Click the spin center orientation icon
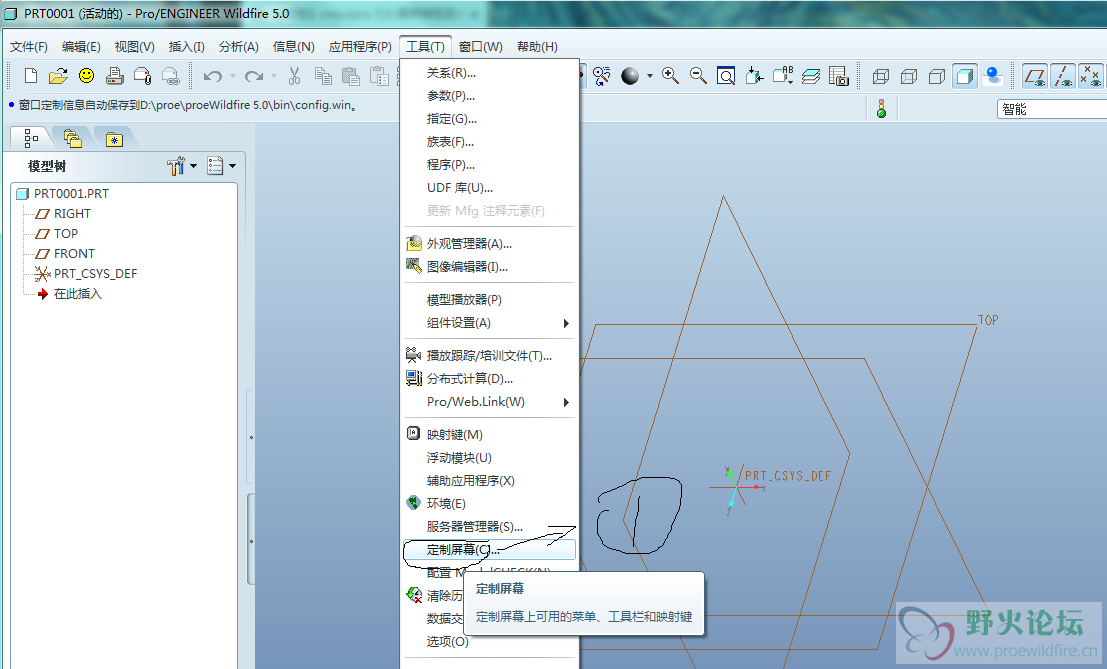Image resolution: width=1107 pixels, height=669 pixels. pyautogui.click(x=602, y=76)
